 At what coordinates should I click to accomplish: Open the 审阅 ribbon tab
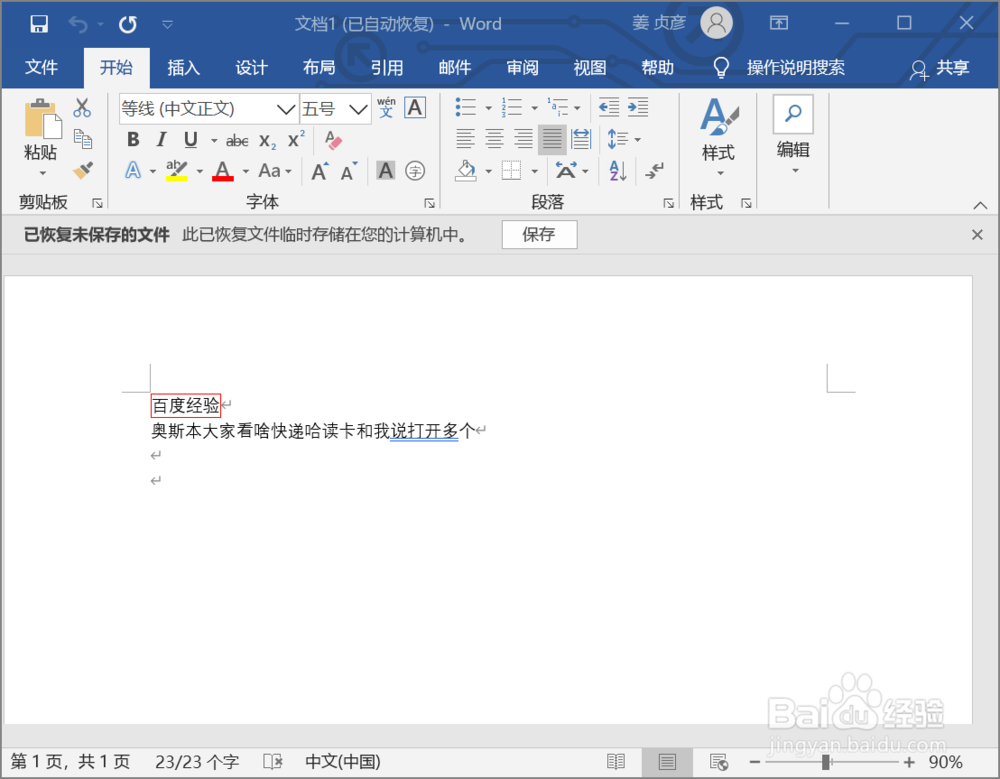click(521, 68)
